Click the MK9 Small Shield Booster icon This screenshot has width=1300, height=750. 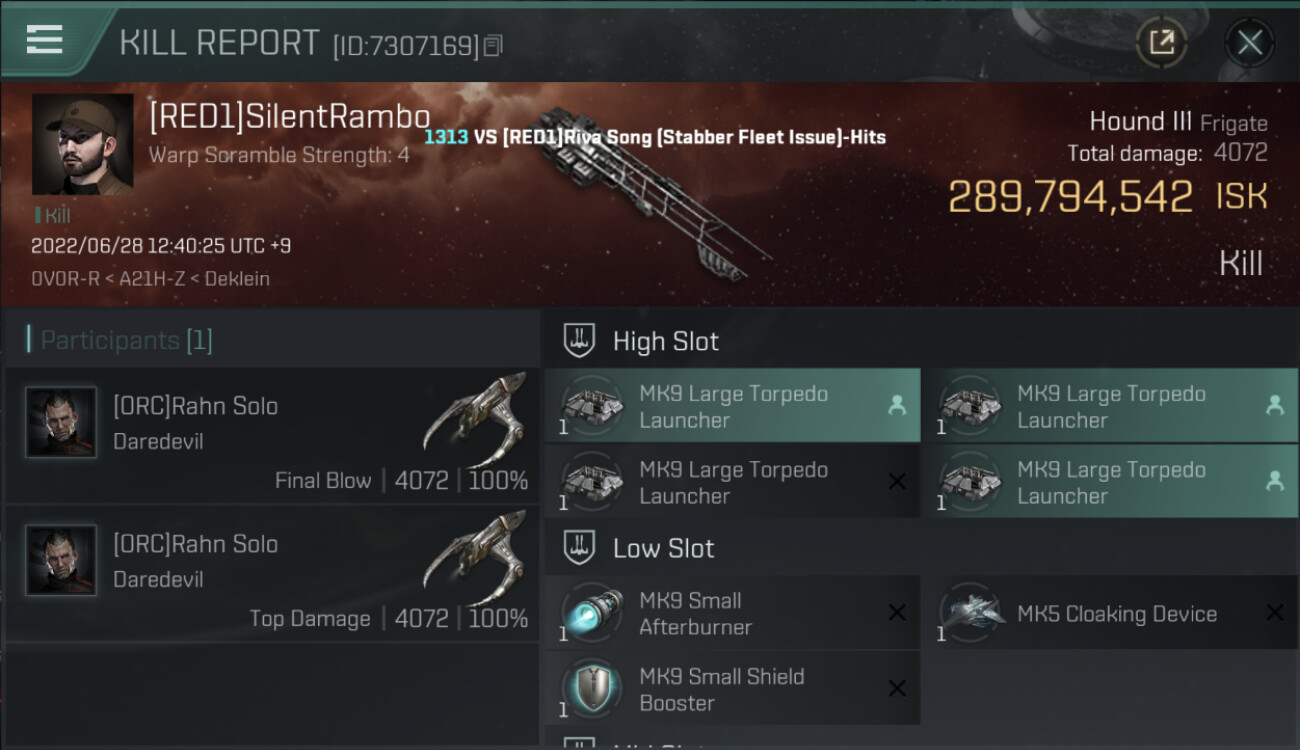point(592,688)
